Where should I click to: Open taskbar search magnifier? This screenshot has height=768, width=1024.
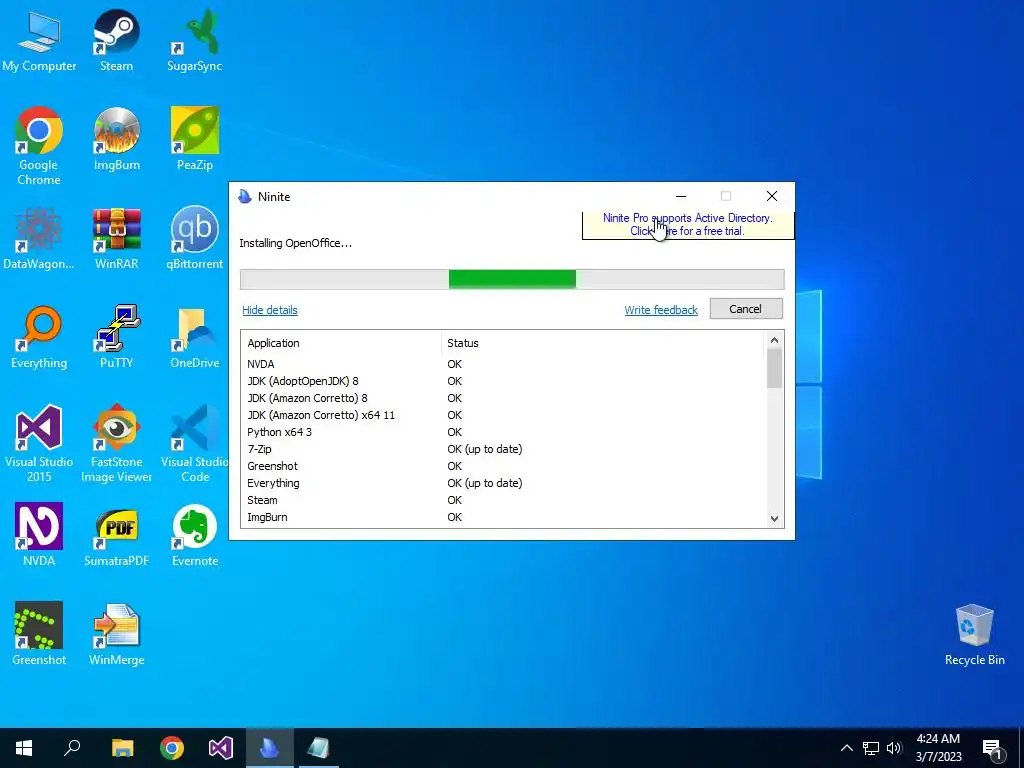tap(72, 748)
